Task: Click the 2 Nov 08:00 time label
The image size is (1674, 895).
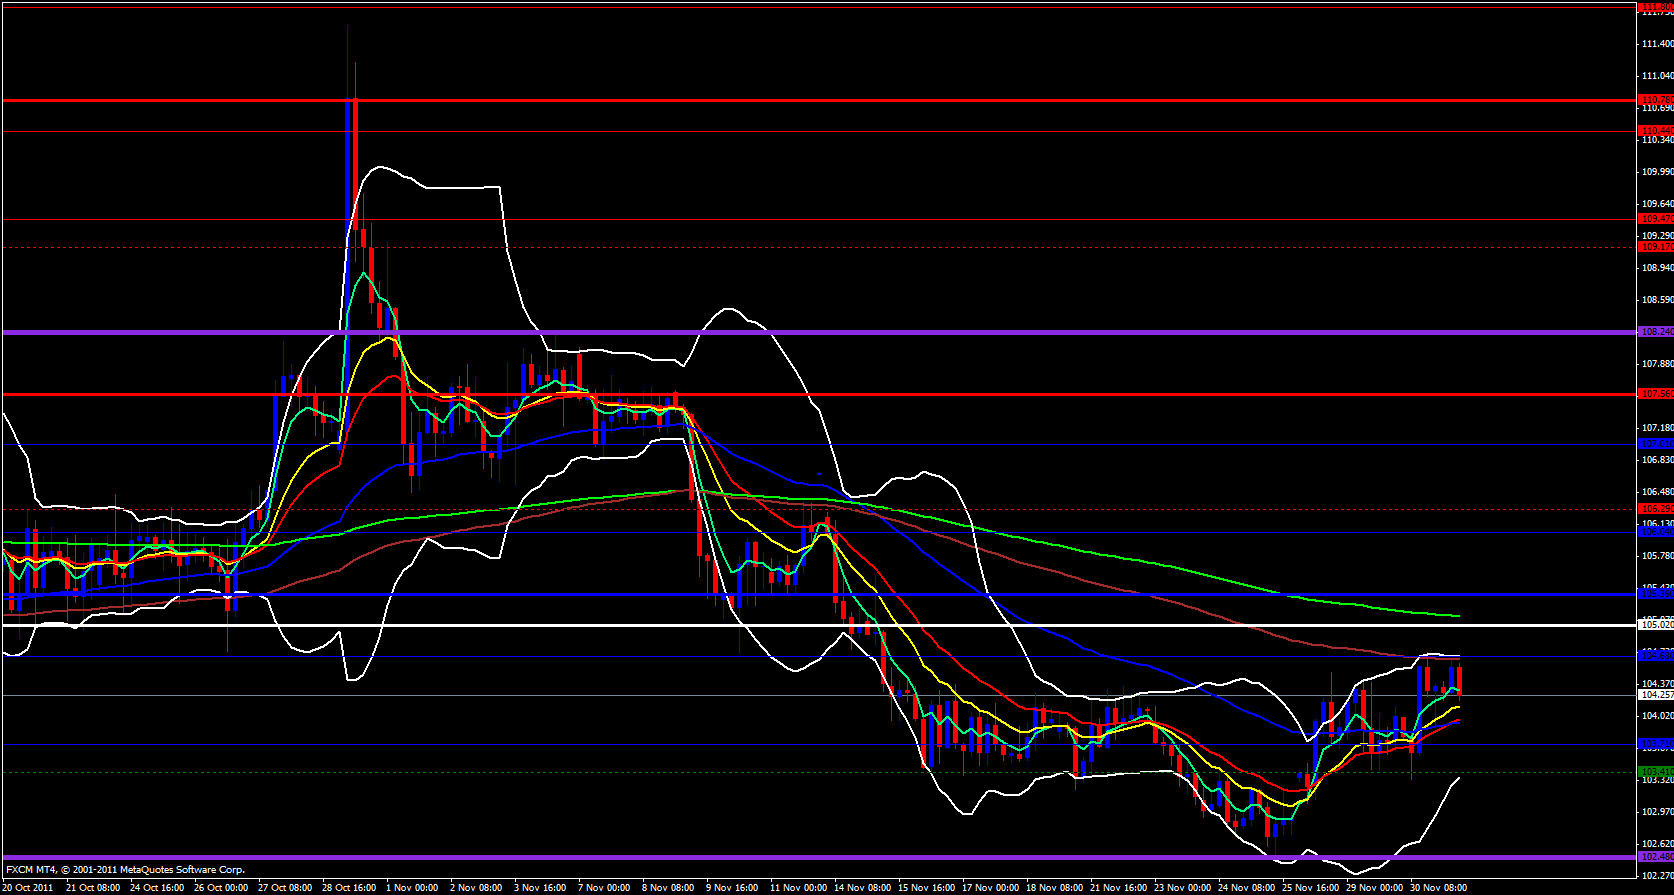Action: (x=476, y=888)
